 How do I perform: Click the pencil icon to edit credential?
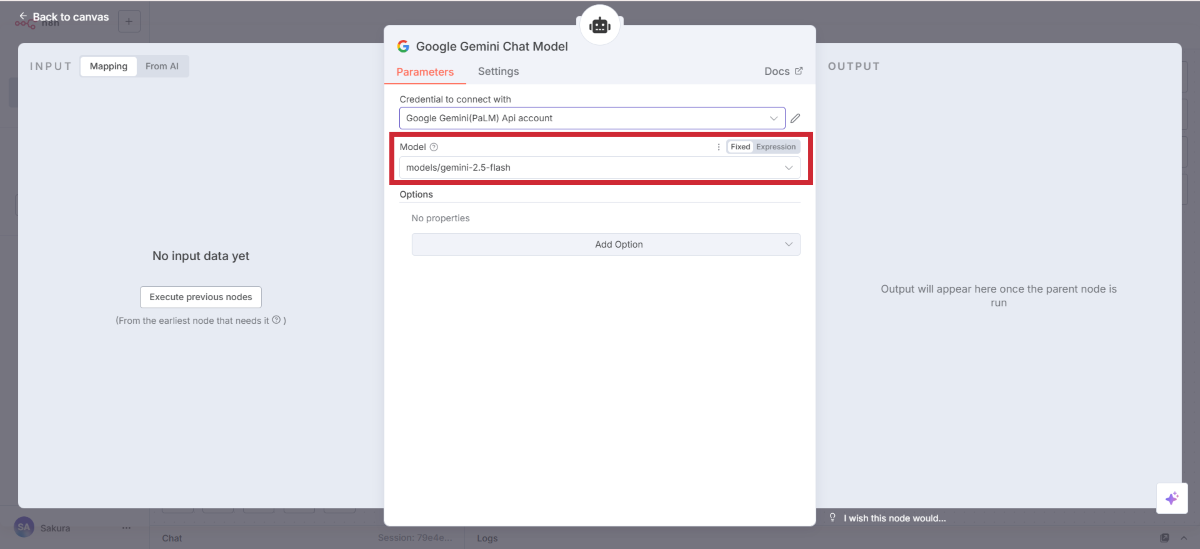[x=795, y=118]
